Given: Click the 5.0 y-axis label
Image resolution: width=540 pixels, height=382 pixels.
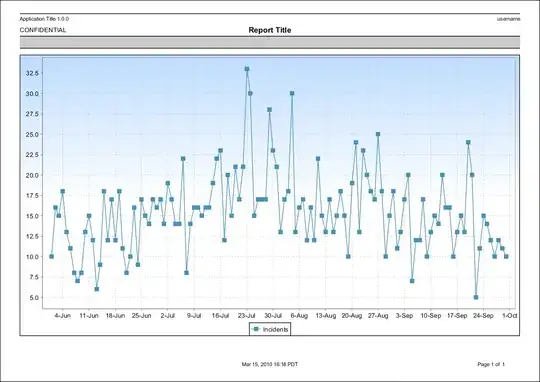Looking at the screenshot, I should point(34,298).
